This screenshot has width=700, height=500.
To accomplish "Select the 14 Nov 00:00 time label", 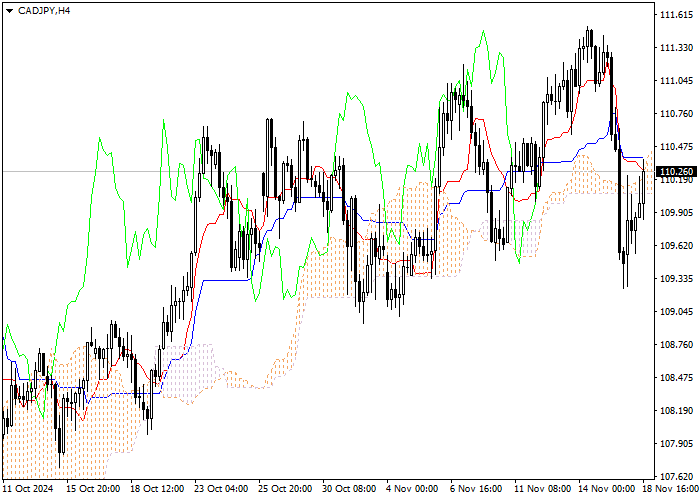I will (x=606, y=489).
